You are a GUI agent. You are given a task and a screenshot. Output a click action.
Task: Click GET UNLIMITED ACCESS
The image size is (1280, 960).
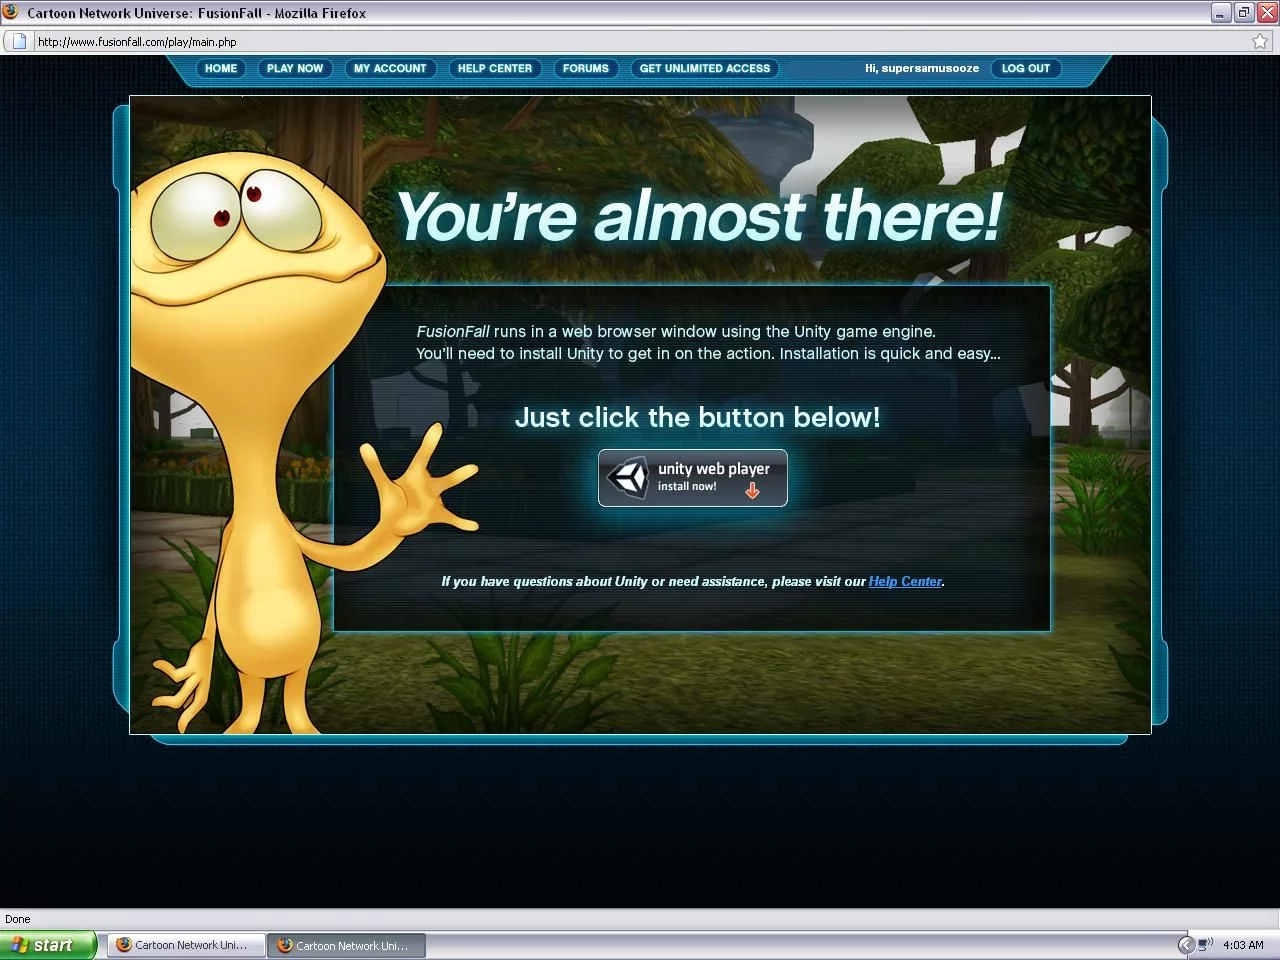click(705, 68)
